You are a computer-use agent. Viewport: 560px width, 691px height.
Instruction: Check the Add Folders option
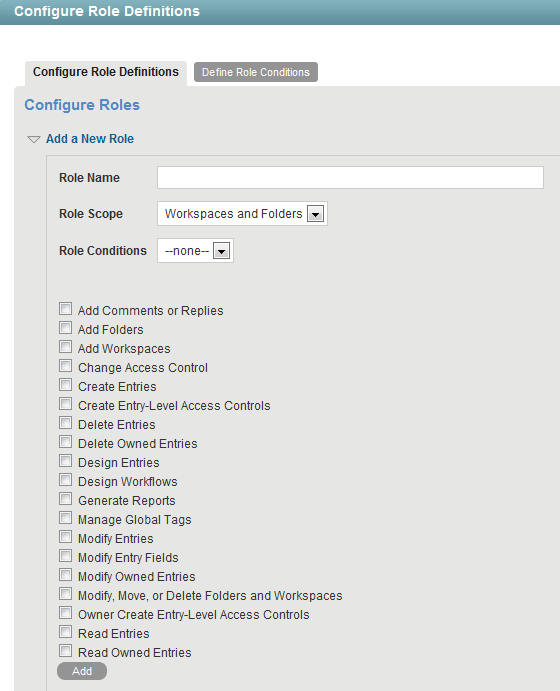tap(66, 327)
